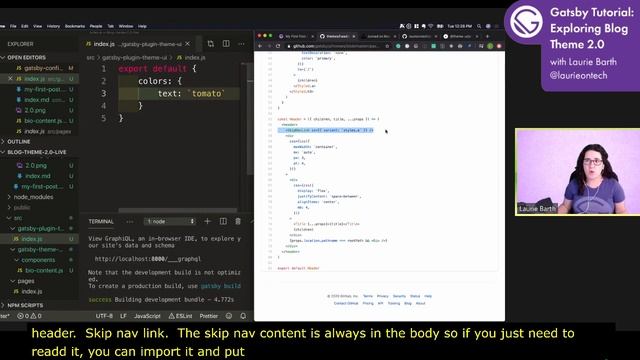The image size is (640, 360).
Task: Click the Terms link in the GitHub footer
Action: (x=368, y=296)
